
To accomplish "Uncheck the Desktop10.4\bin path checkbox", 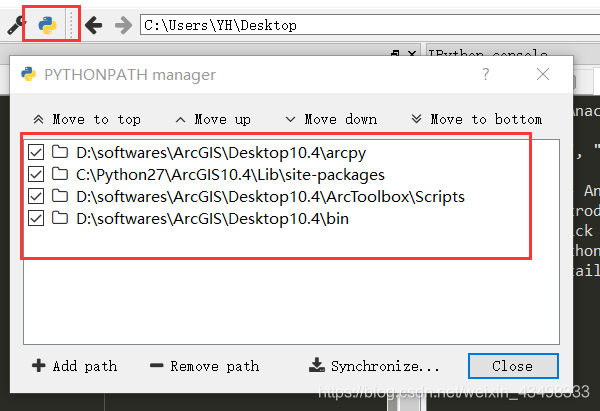I will click(x=36, y=219).
